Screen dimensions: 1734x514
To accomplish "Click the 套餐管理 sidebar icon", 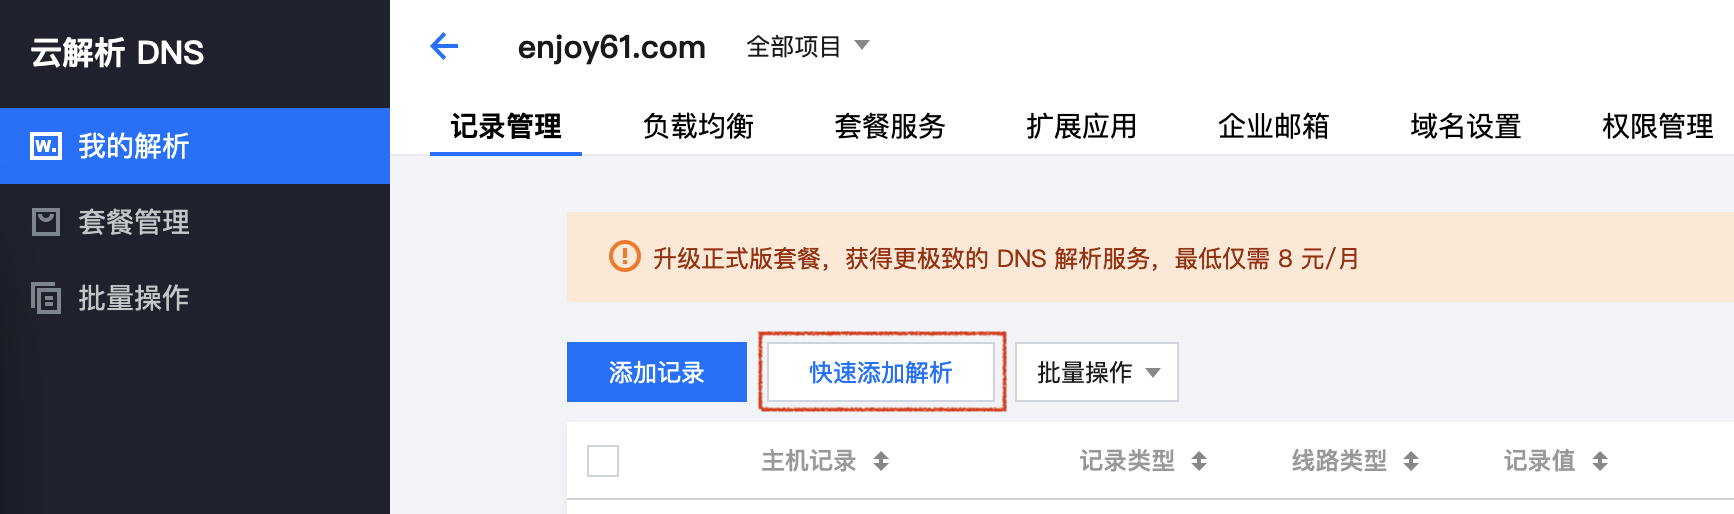I will [46, 222].
